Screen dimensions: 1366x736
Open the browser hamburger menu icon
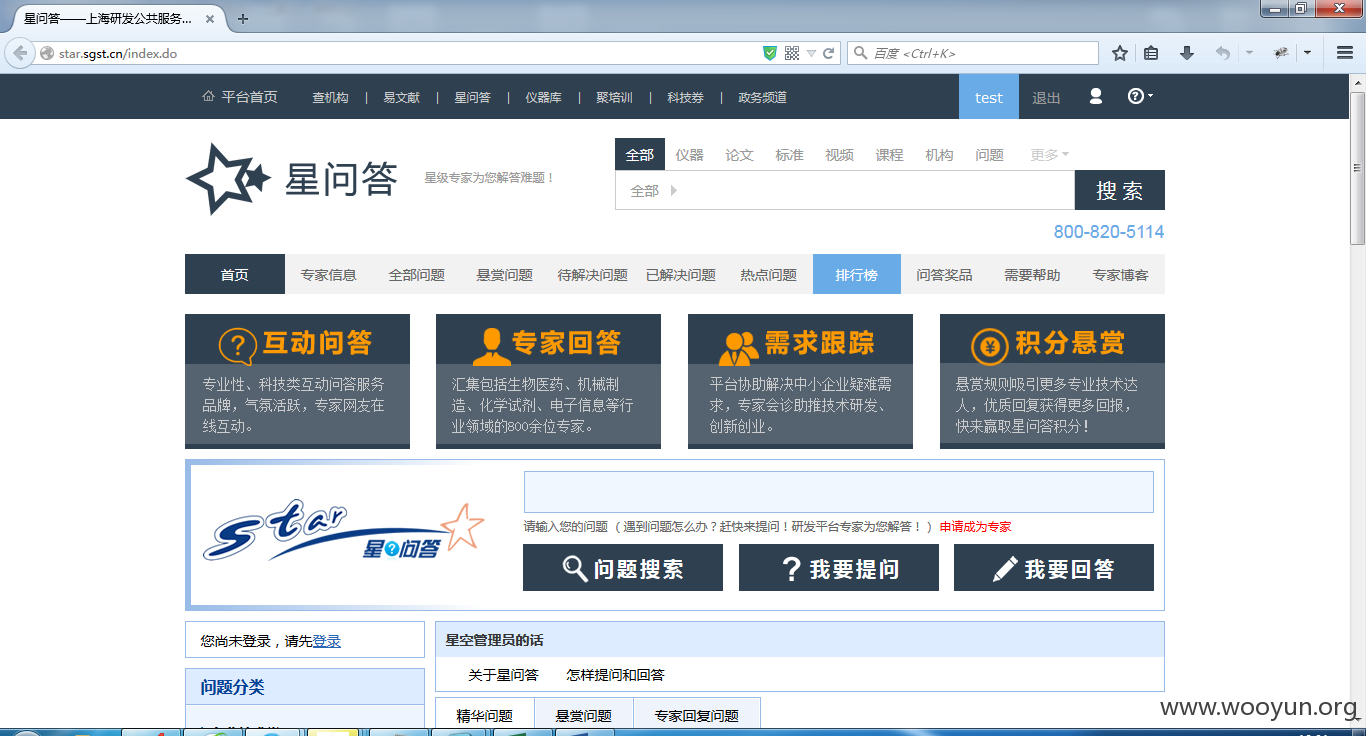(x=1345, y=53)
